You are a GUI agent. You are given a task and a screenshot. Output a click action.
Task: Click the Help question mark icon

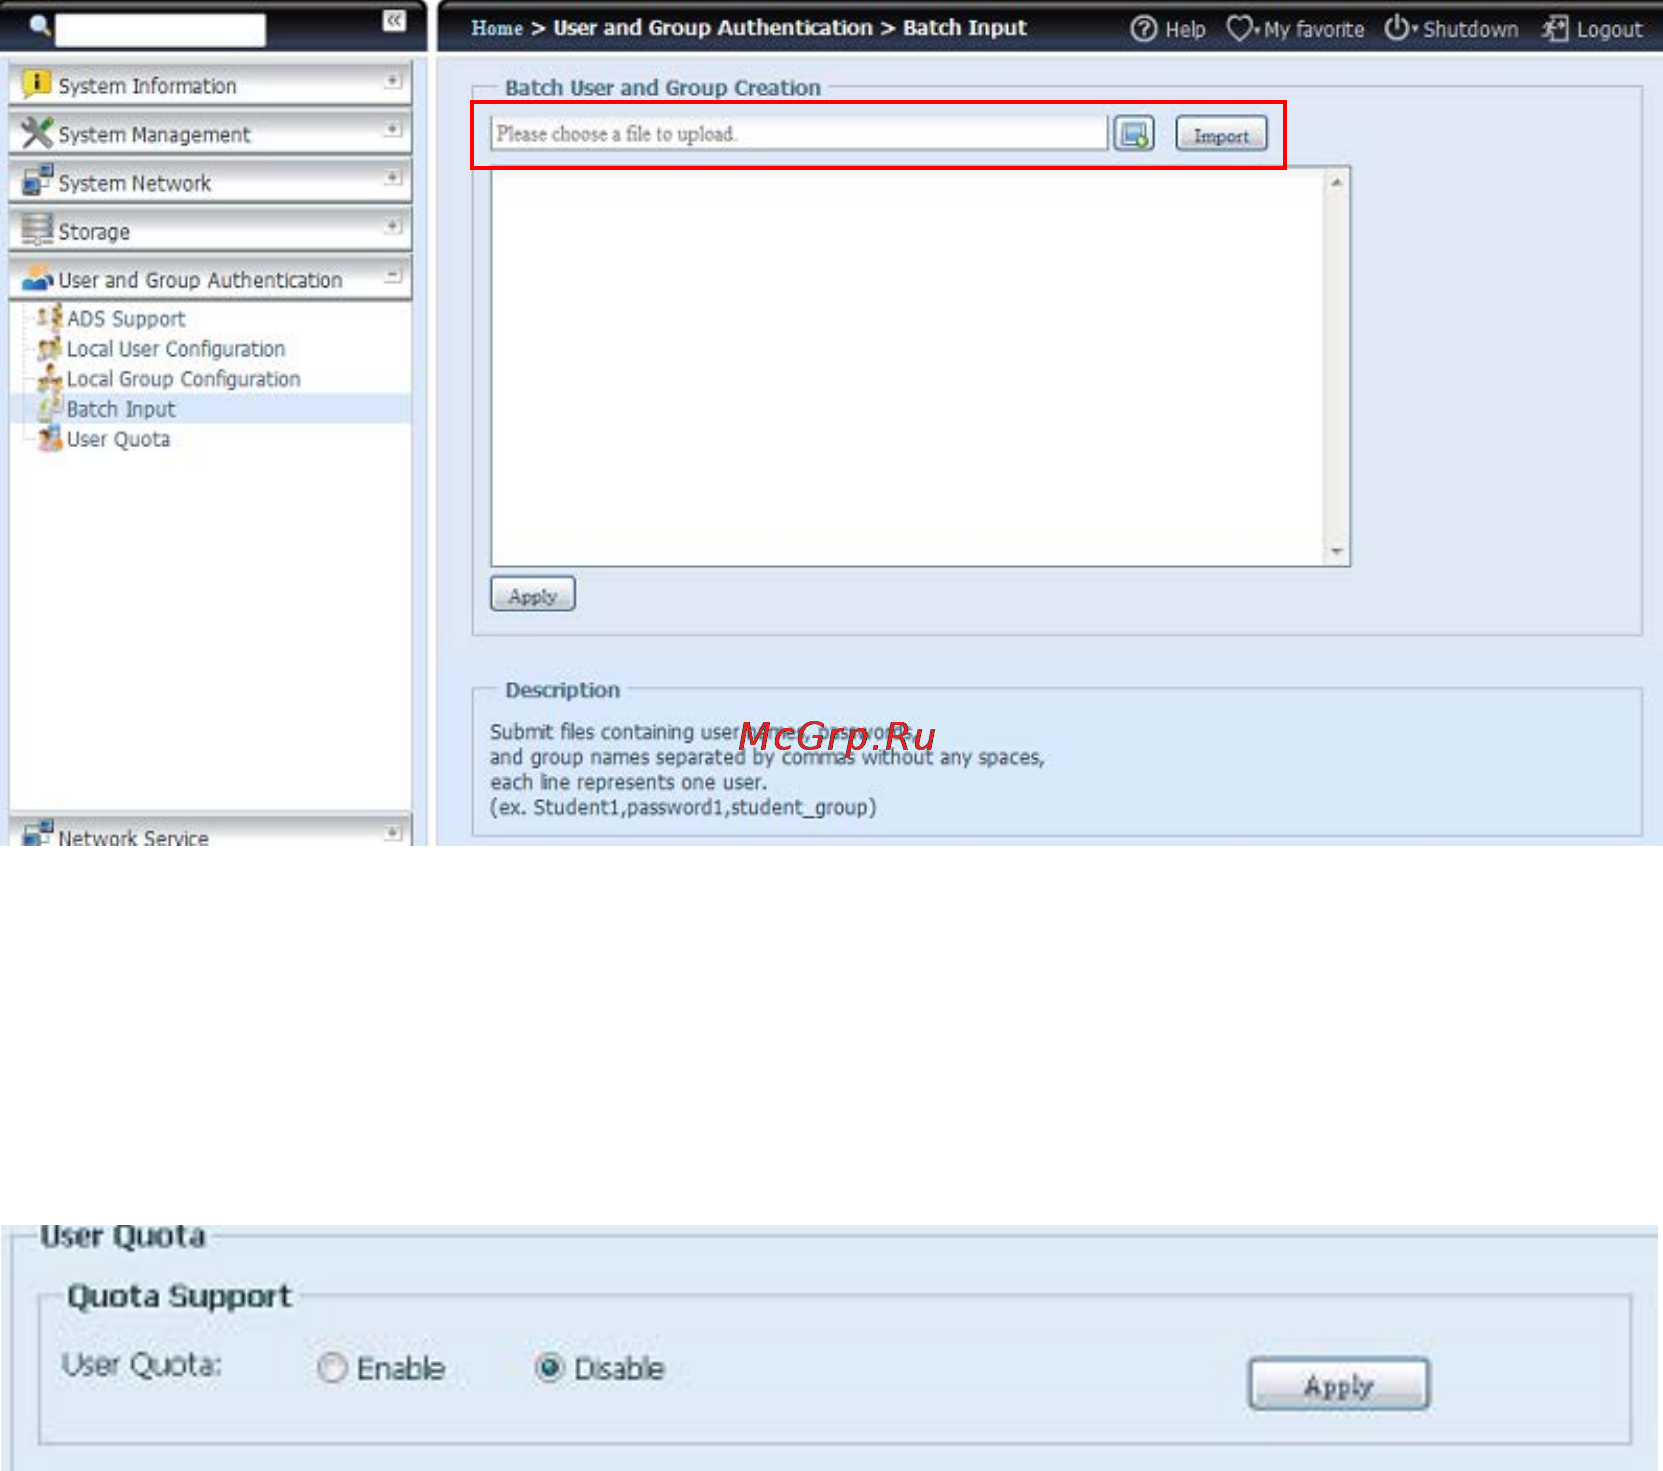[1143, 29]
